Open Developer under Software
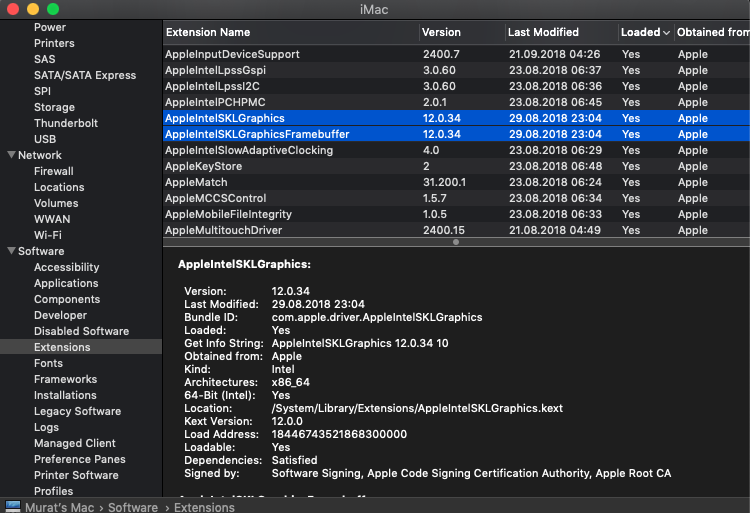750x513 pixels. 60,316
